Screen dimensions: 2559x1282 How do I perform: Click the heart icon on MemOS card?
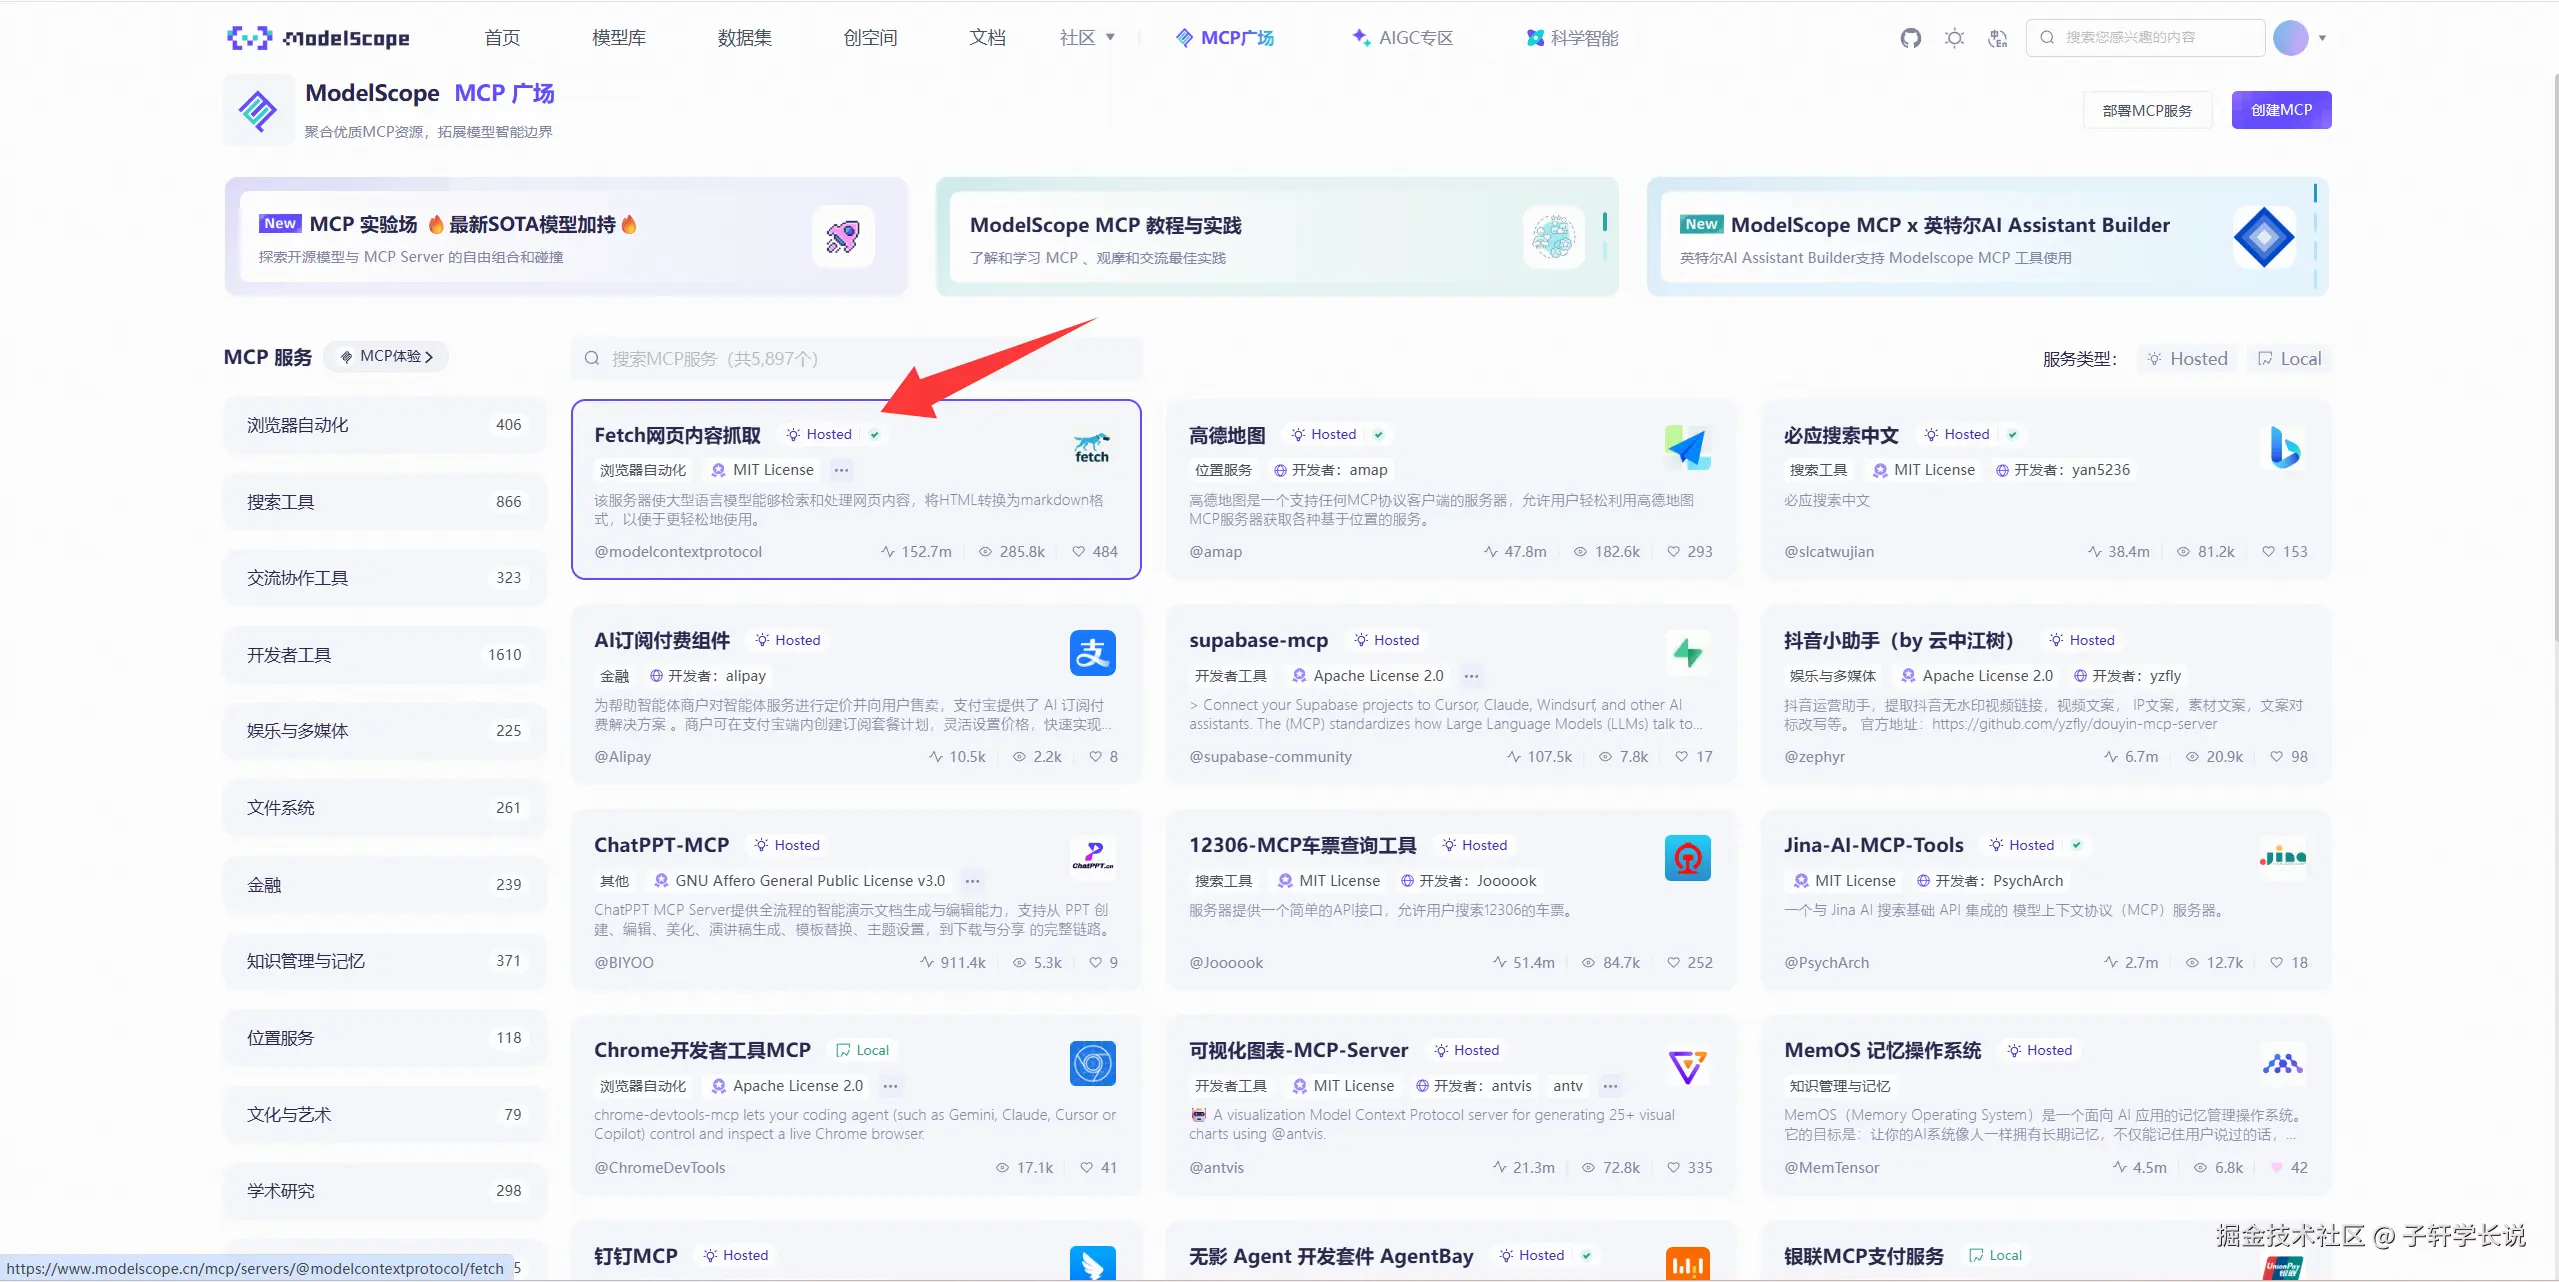coord(2277,1167)
